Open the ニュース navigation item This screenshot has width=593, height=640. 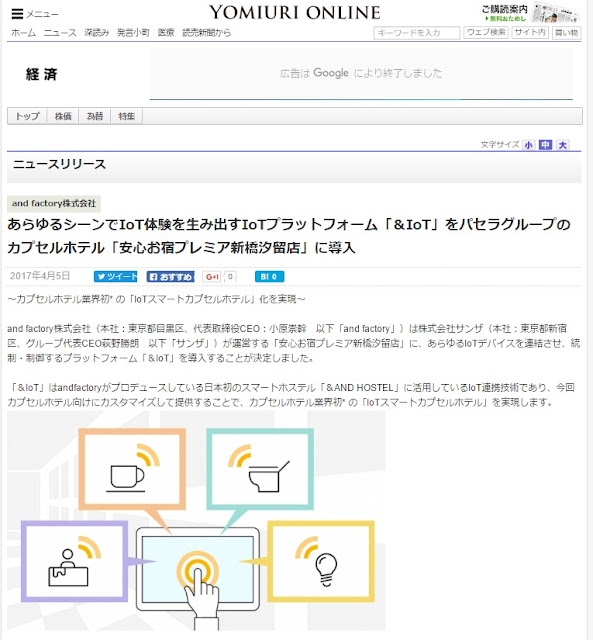click(60, 33)
